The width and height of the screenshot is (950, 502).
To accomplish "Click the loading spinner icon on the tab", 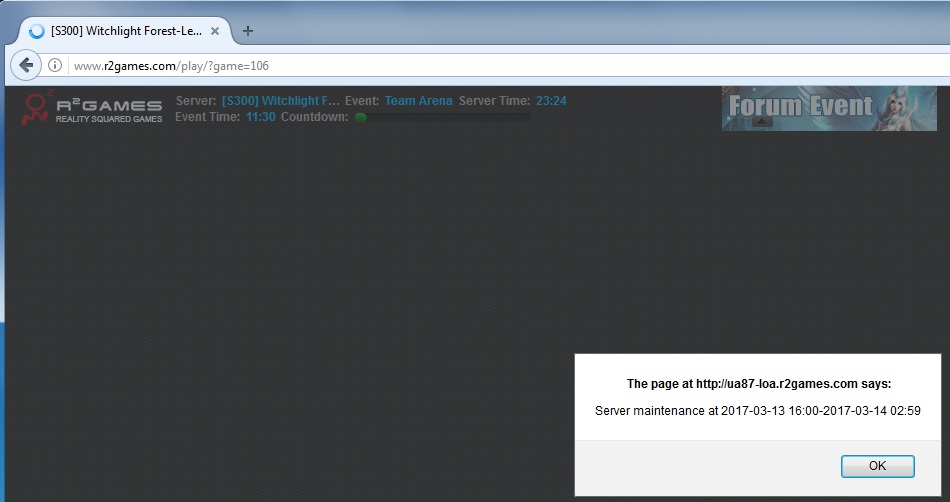I will 37,31.
